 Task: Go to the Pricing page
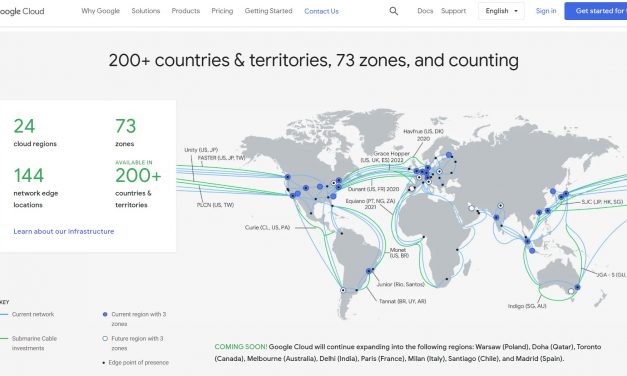pos(222,11)
